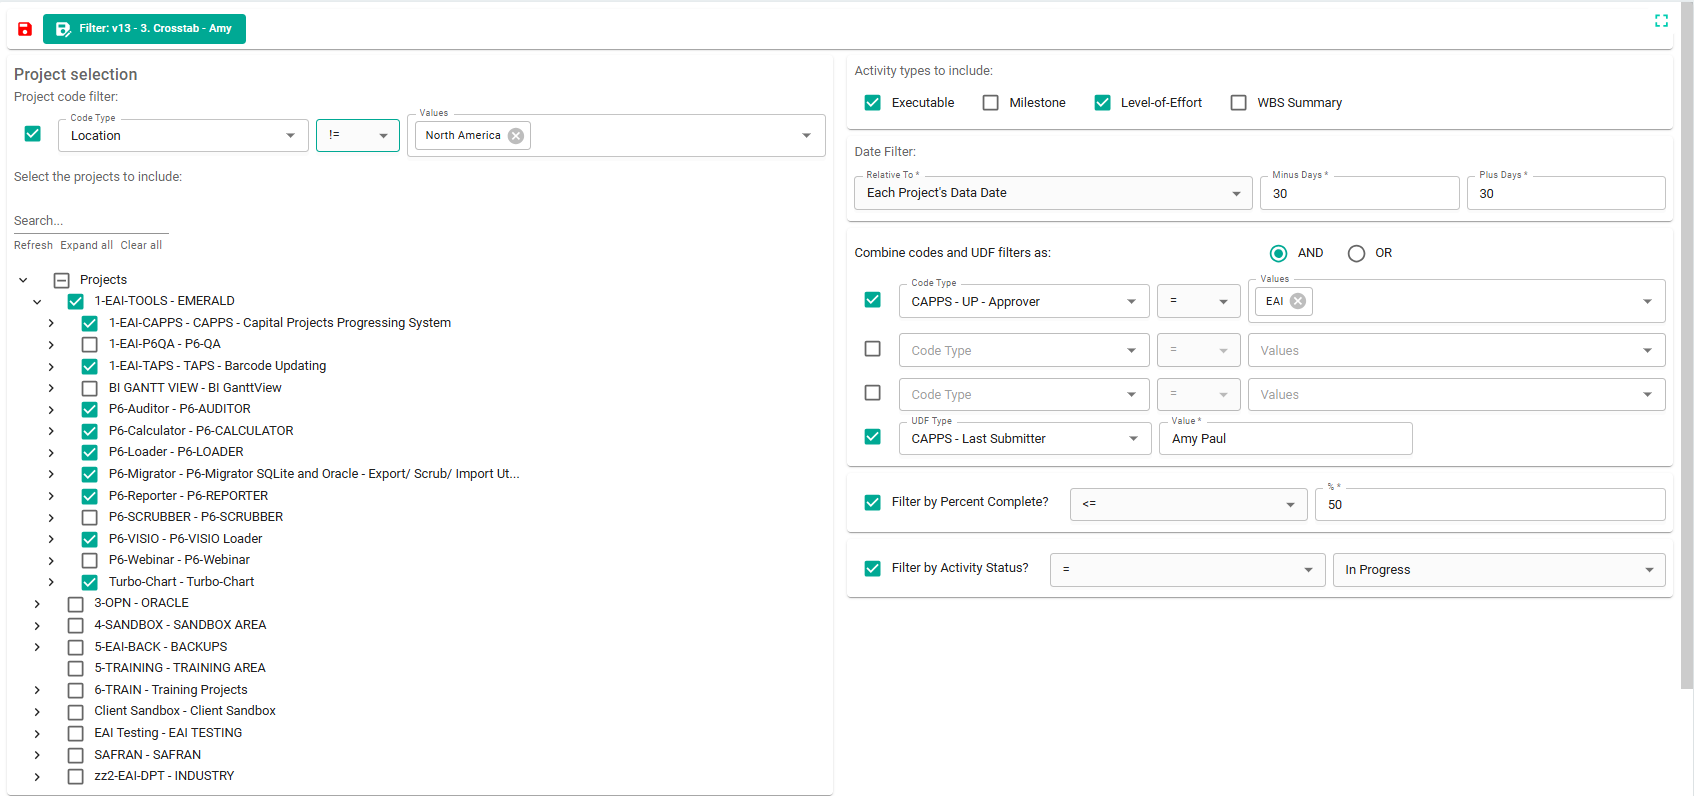Viewport: 1694px width, 796px height.
Task: Collapse the Projects root tree node
Action: click(x=23, y=280)
